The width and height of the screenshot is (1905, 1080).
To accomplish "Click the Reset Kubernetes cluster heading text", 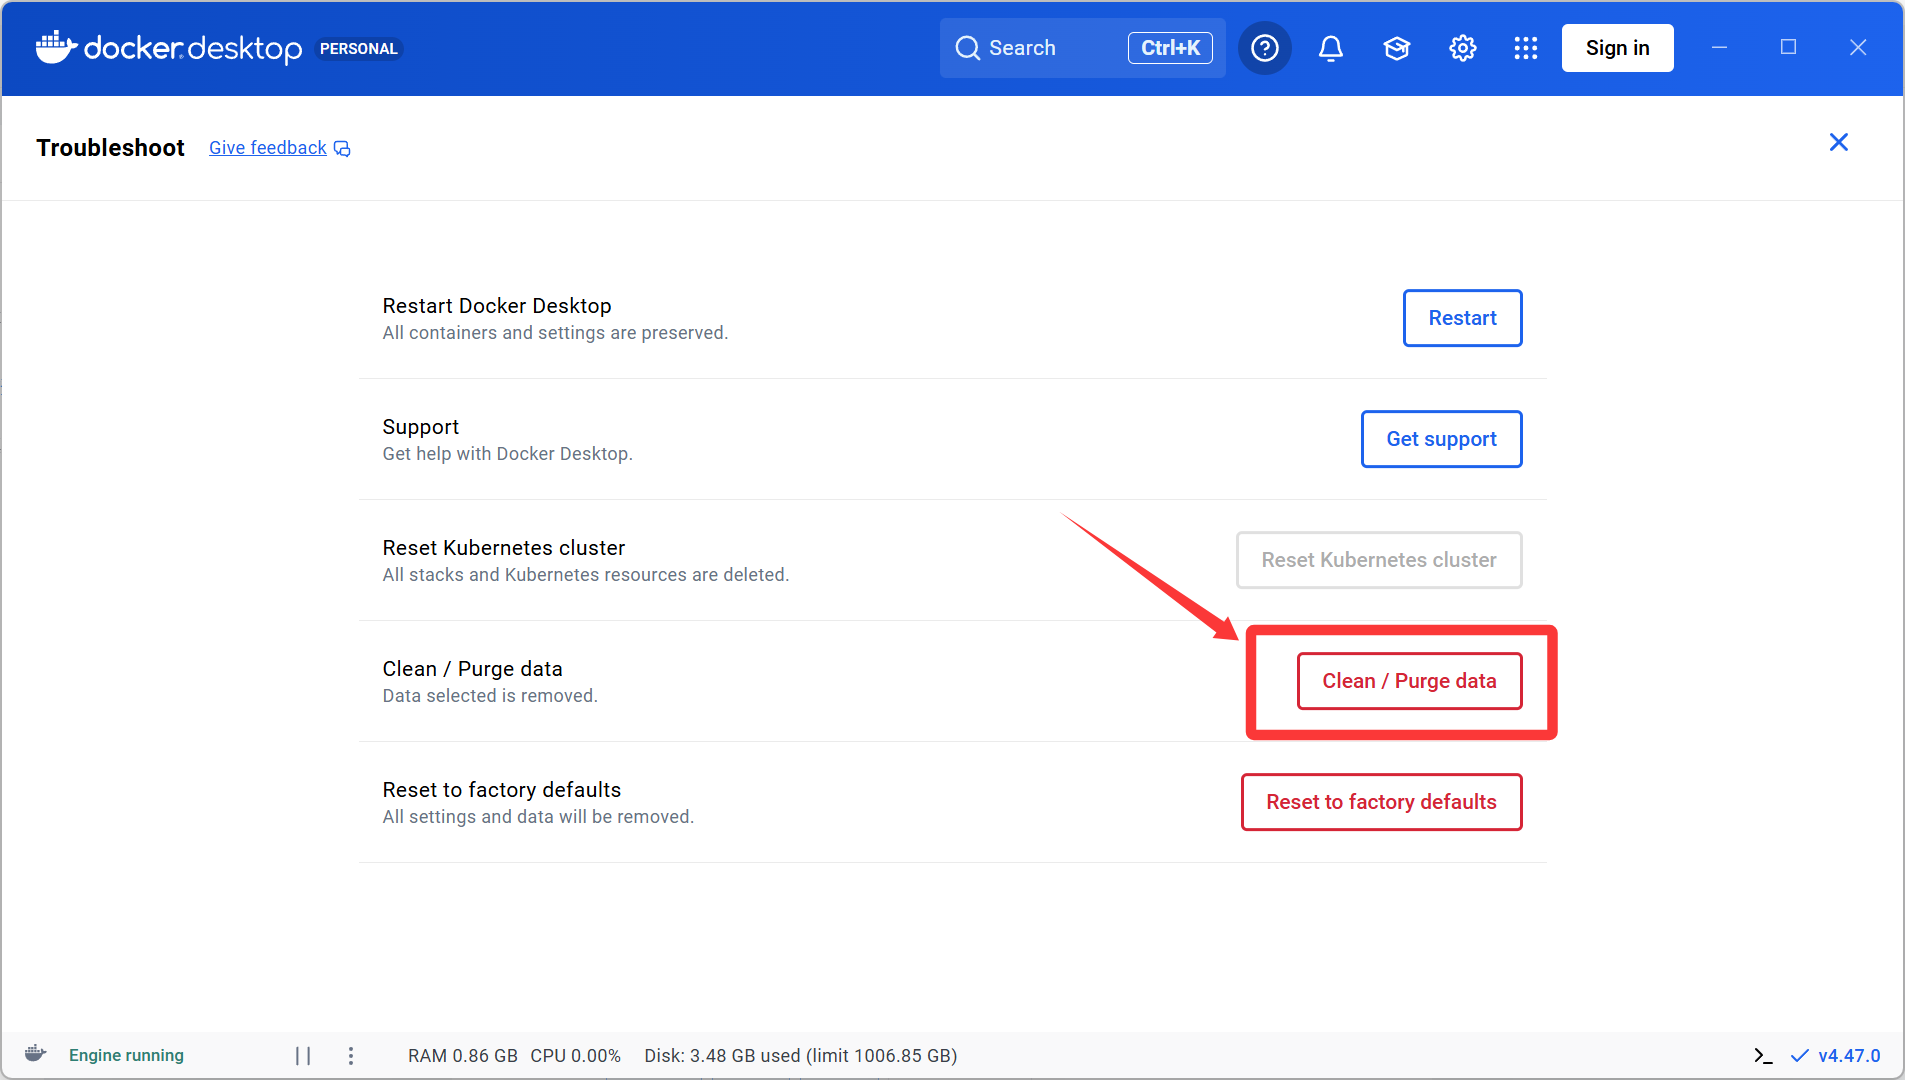I will [504, 548].
